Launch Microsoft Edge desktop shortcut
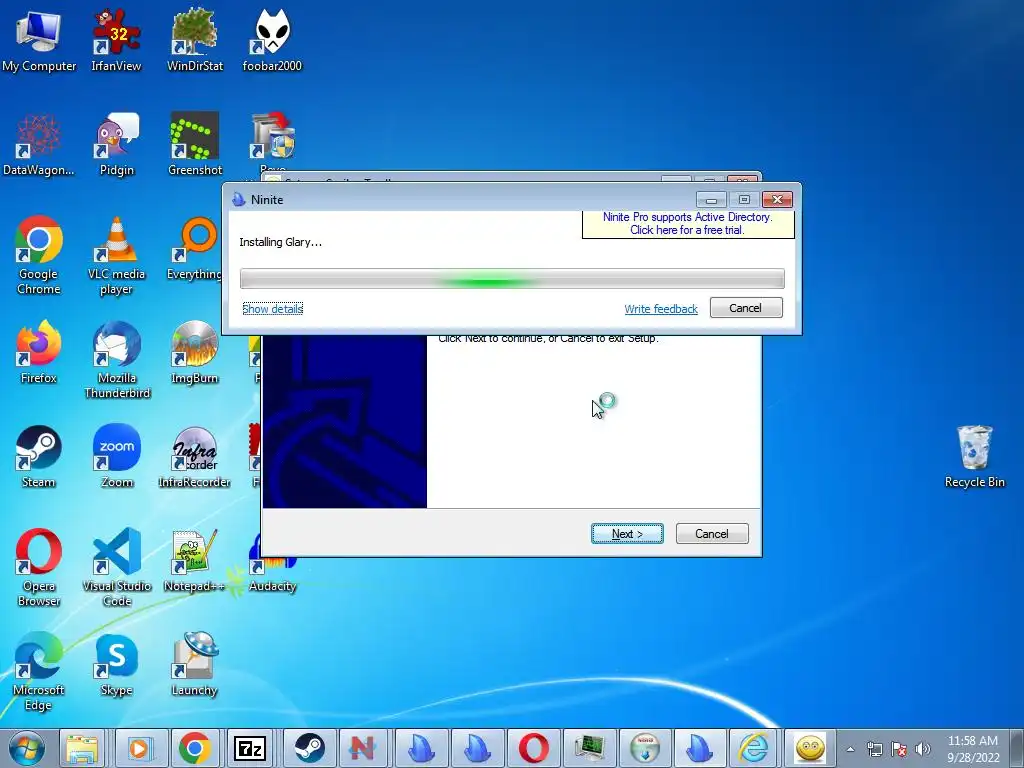Viewport: 1024px width, 768px height. (39, 670)
